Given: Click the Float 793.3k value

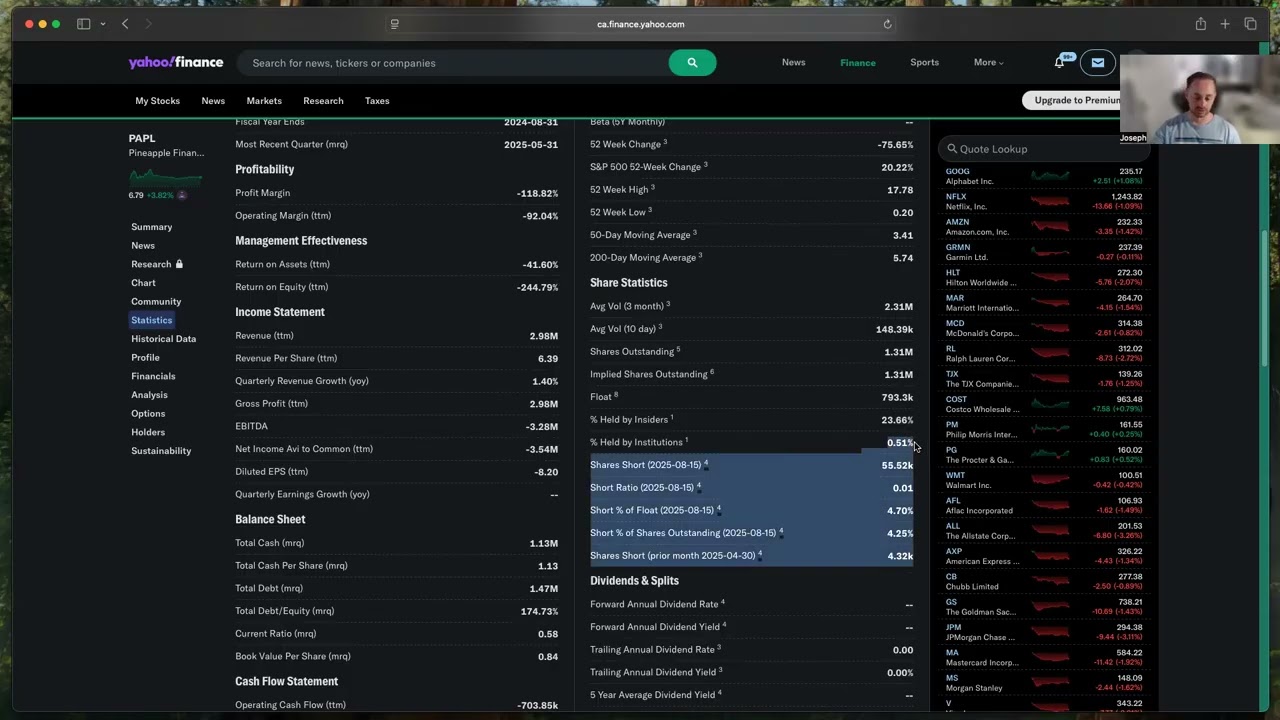Looking at the screenshot, I should point(897,397).
